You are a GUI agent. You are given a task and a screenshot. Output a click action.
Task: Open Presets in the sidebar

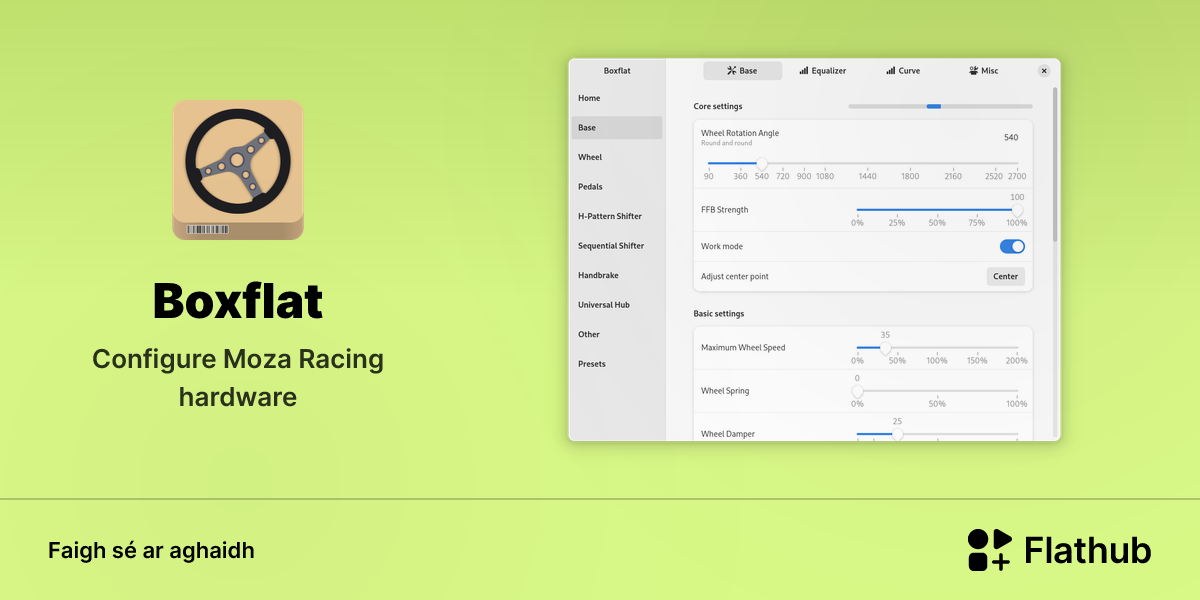(x=617, y=364)
